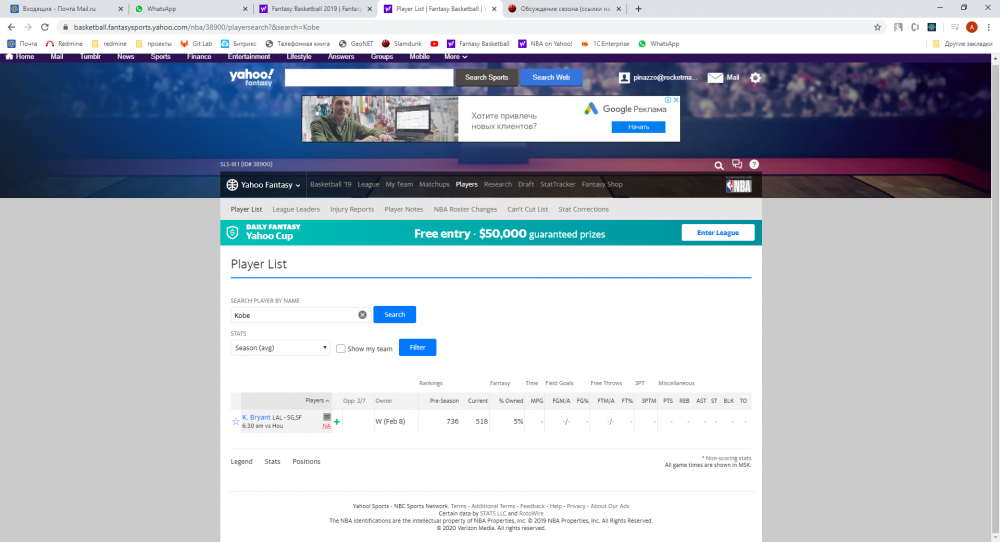Open the help question mark icon
This screenshot has height=542, width=1000.
click(x=754, y=165)
